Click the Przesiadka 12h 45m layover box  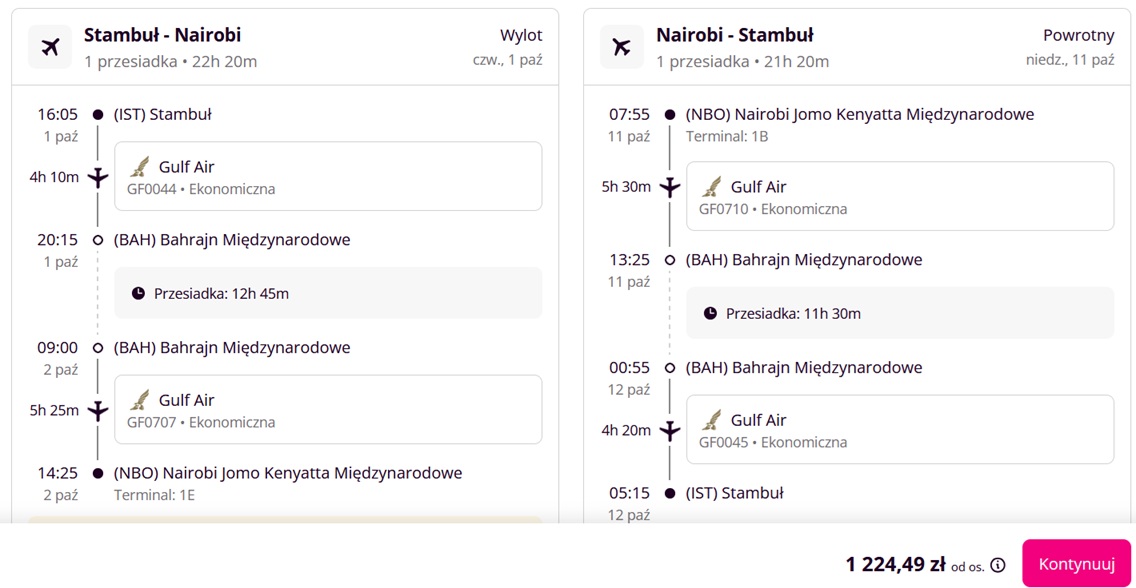pos(328,293)
